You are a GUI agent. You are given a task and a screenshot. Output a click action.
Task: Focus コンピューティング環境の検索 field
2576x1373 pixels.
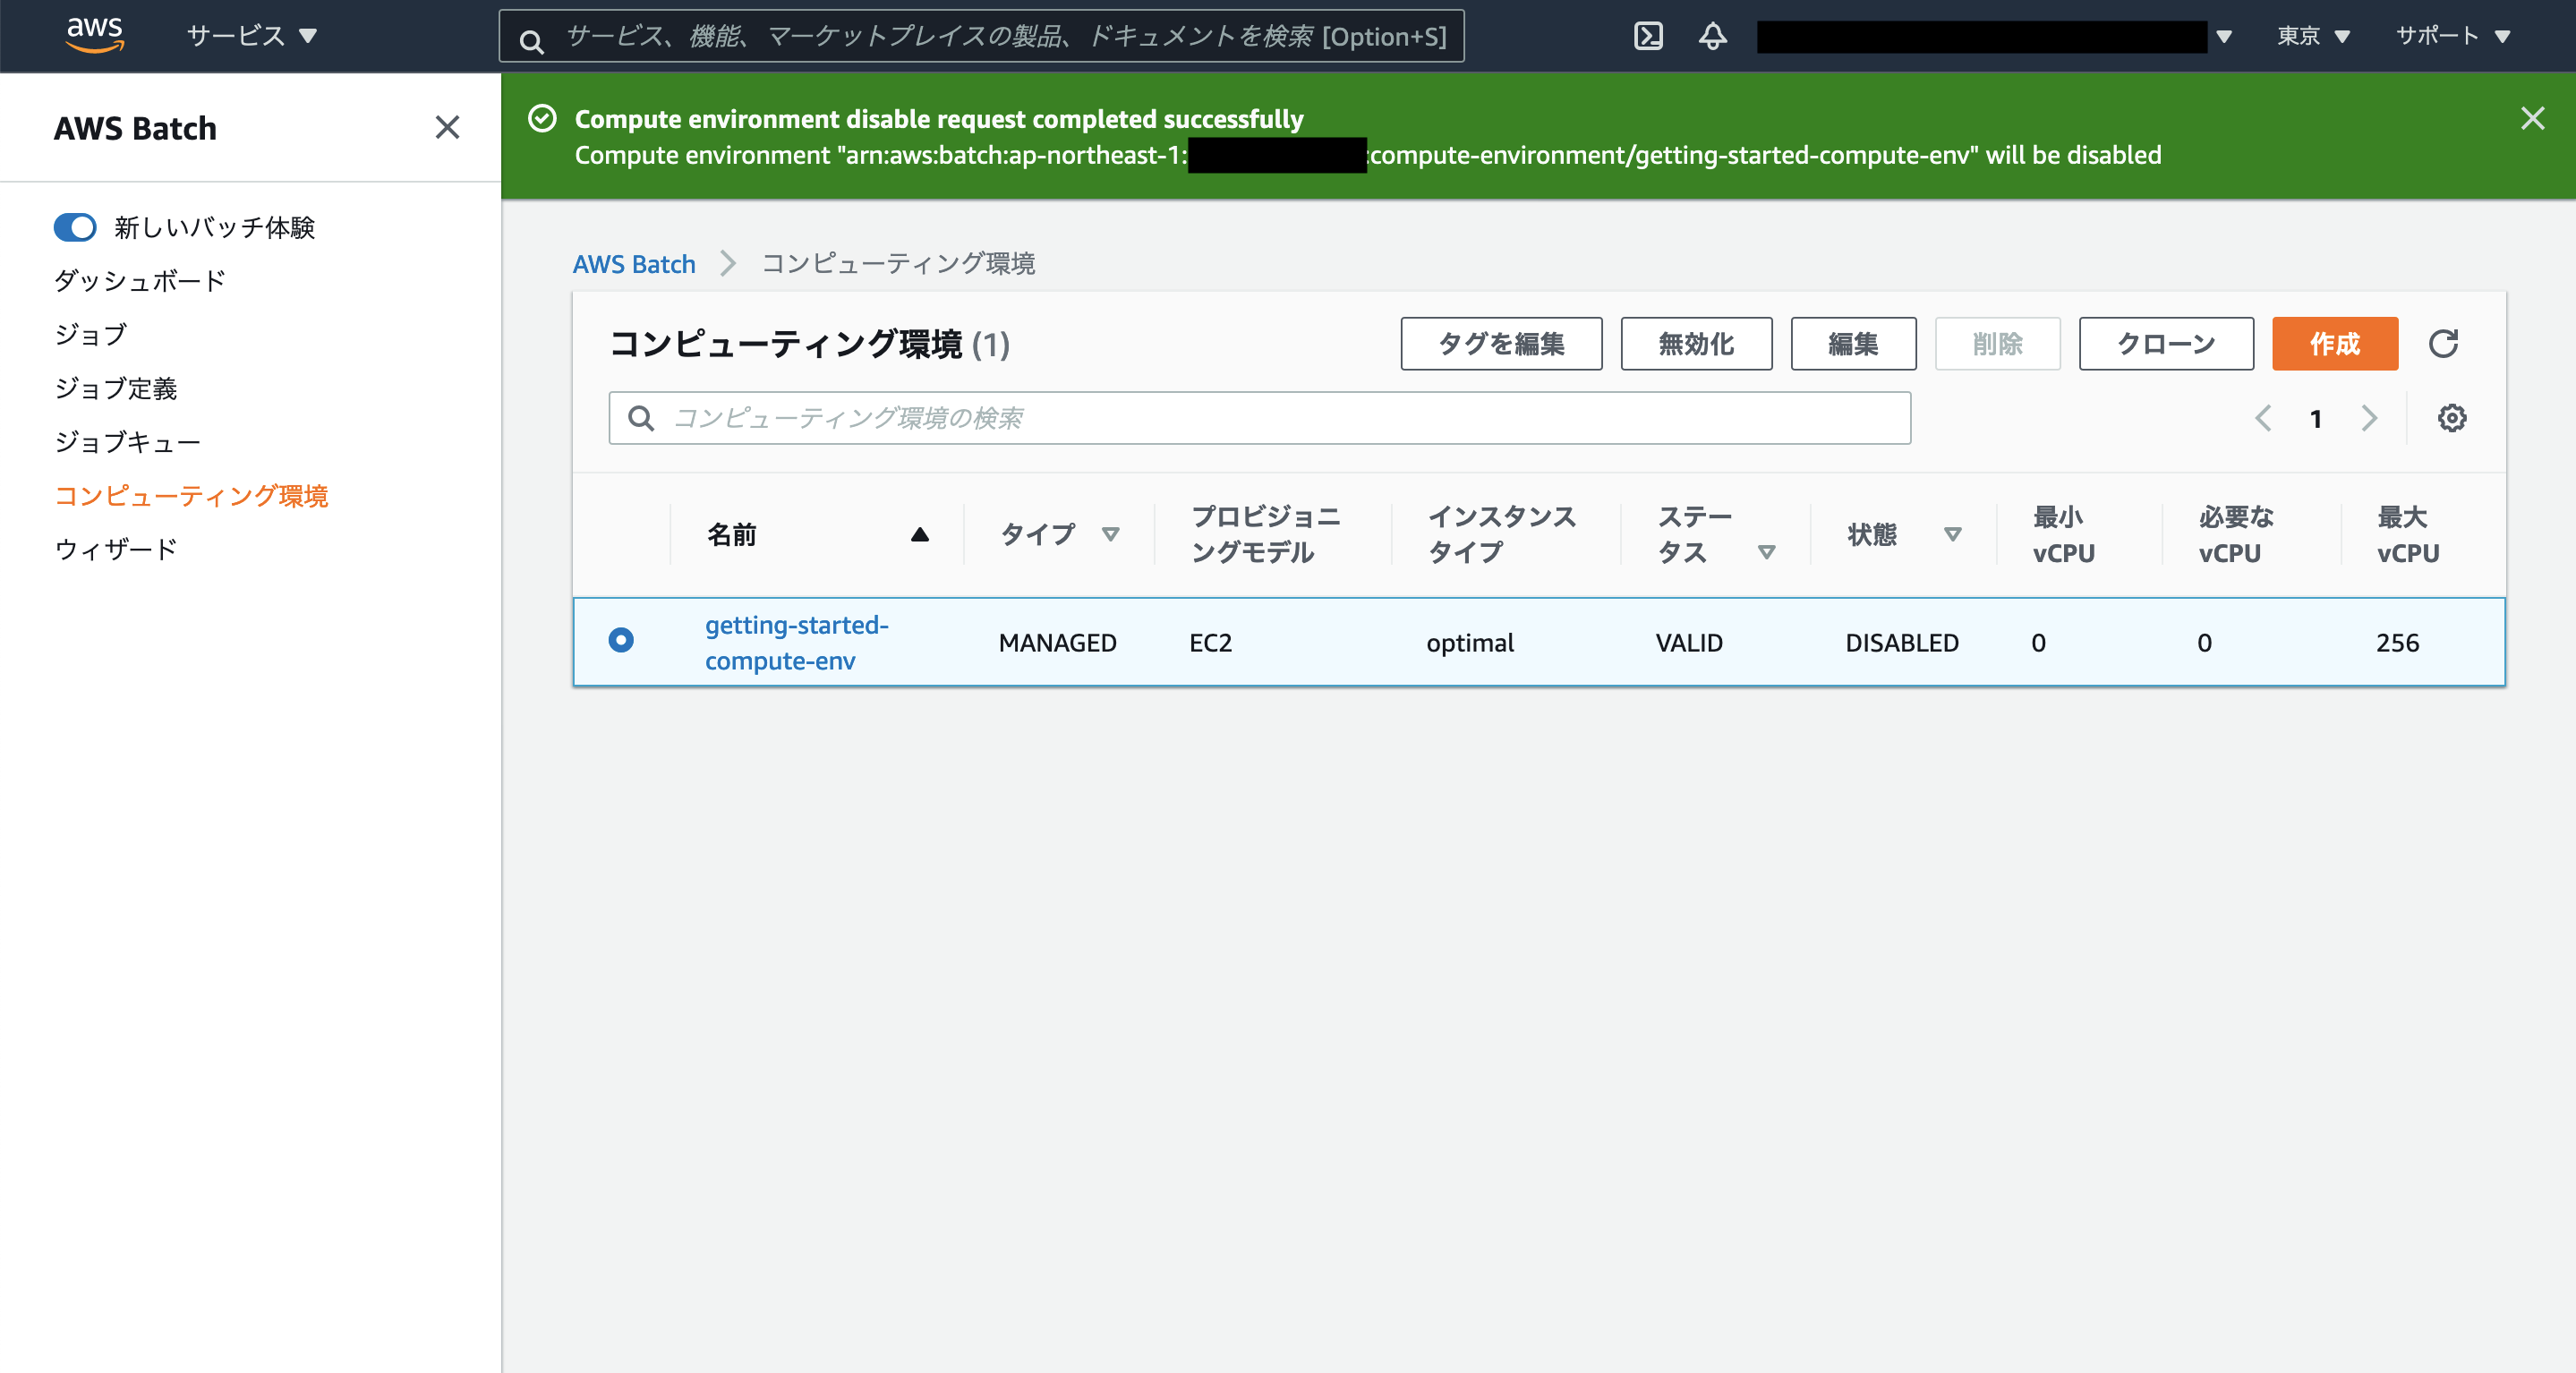point(1260,418)
